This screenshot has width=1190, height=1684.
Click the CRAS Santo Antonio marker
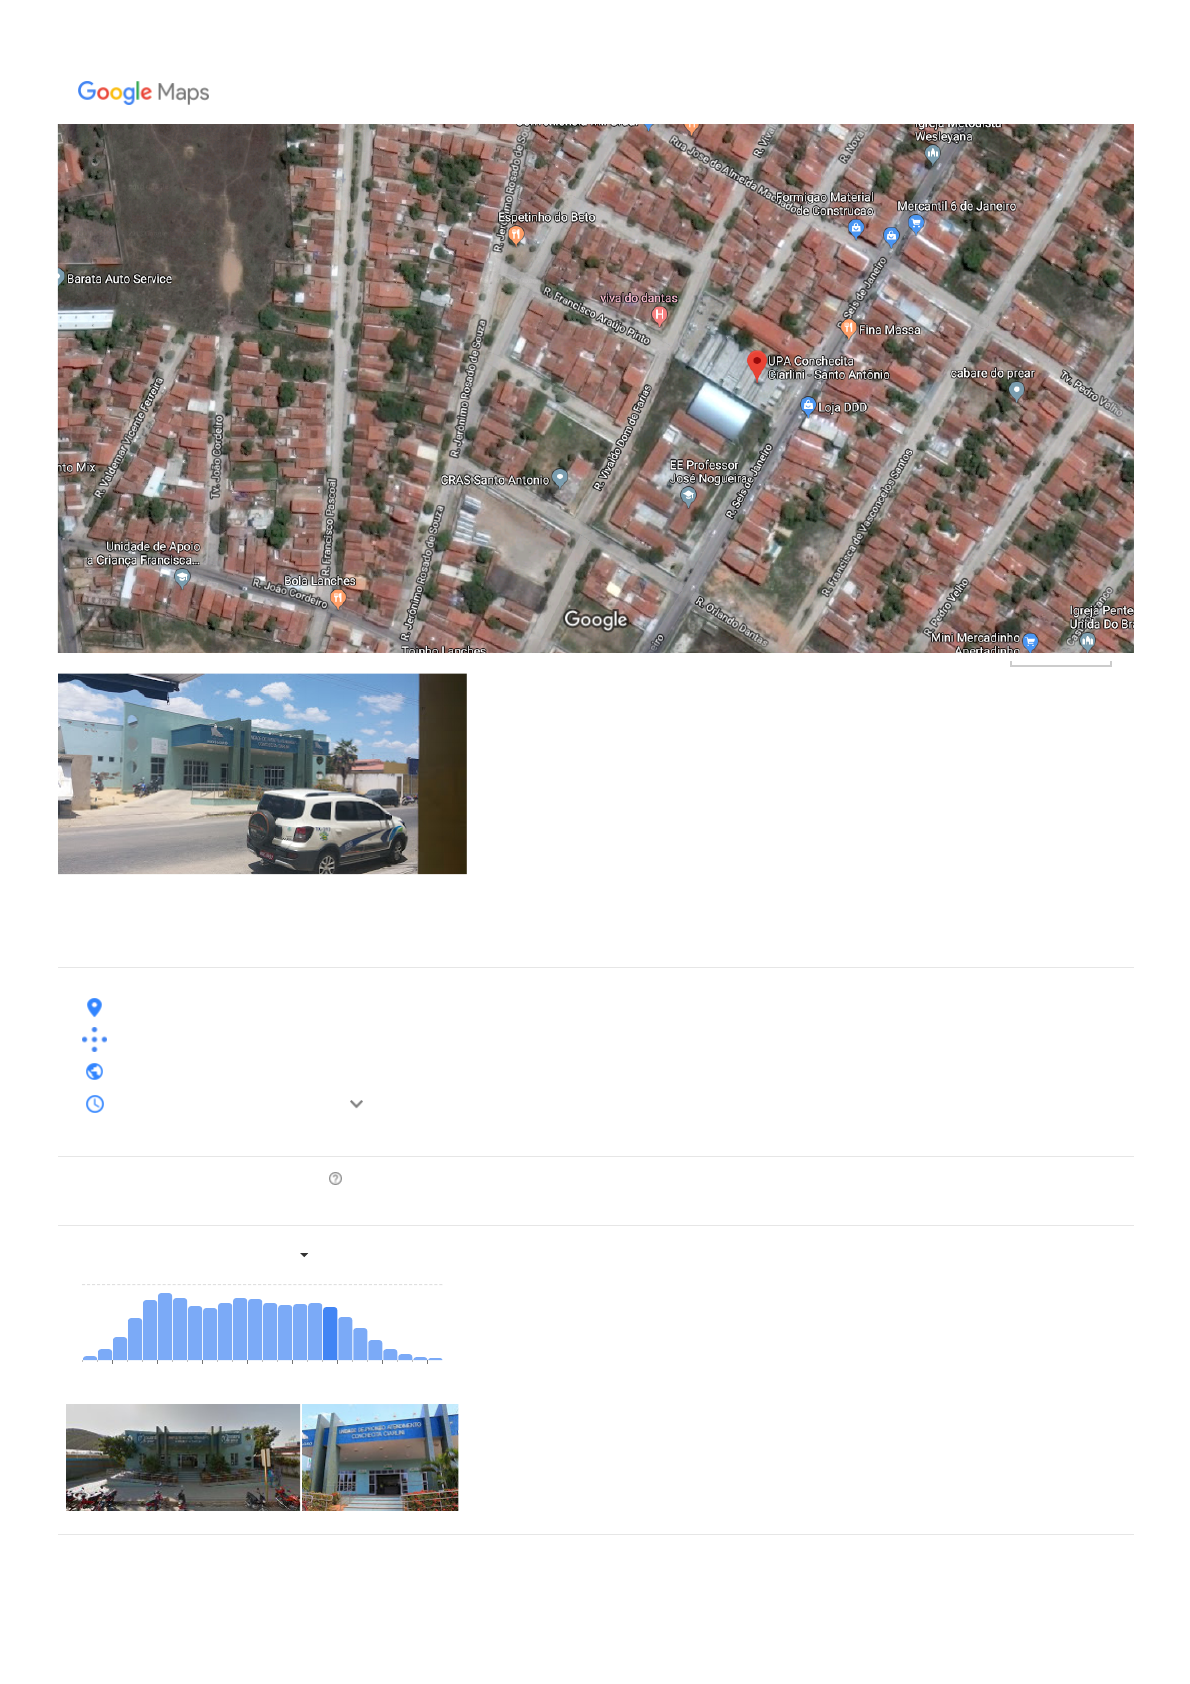tap(560, 478)
